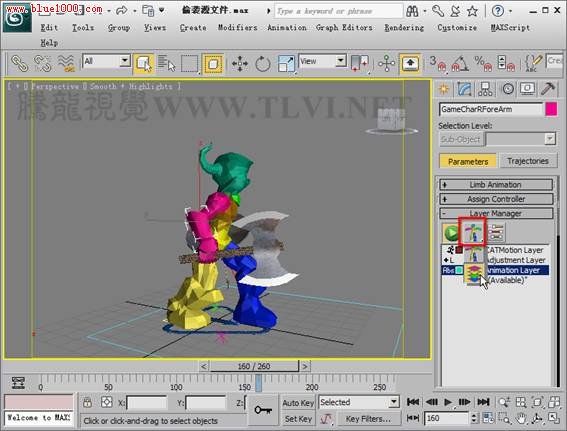This screenshot has width=567, height=431.
Task: Open the Modifiers menu
Action: 238,27
